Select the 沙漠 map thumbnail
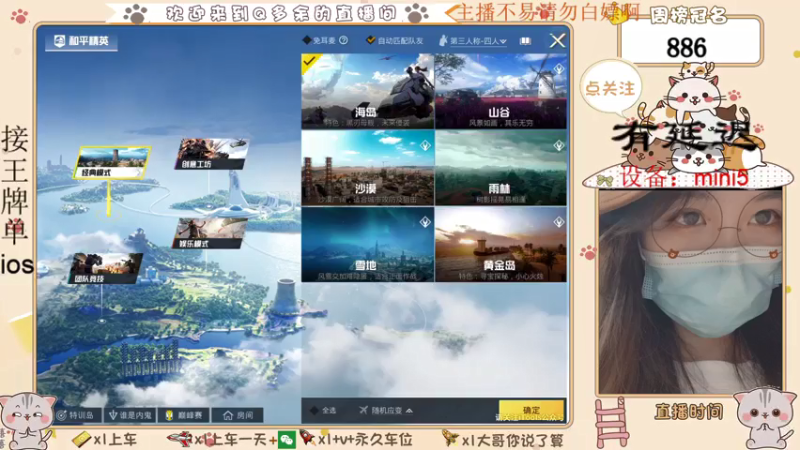The image size is (800, 450). (x=367, y=167)
